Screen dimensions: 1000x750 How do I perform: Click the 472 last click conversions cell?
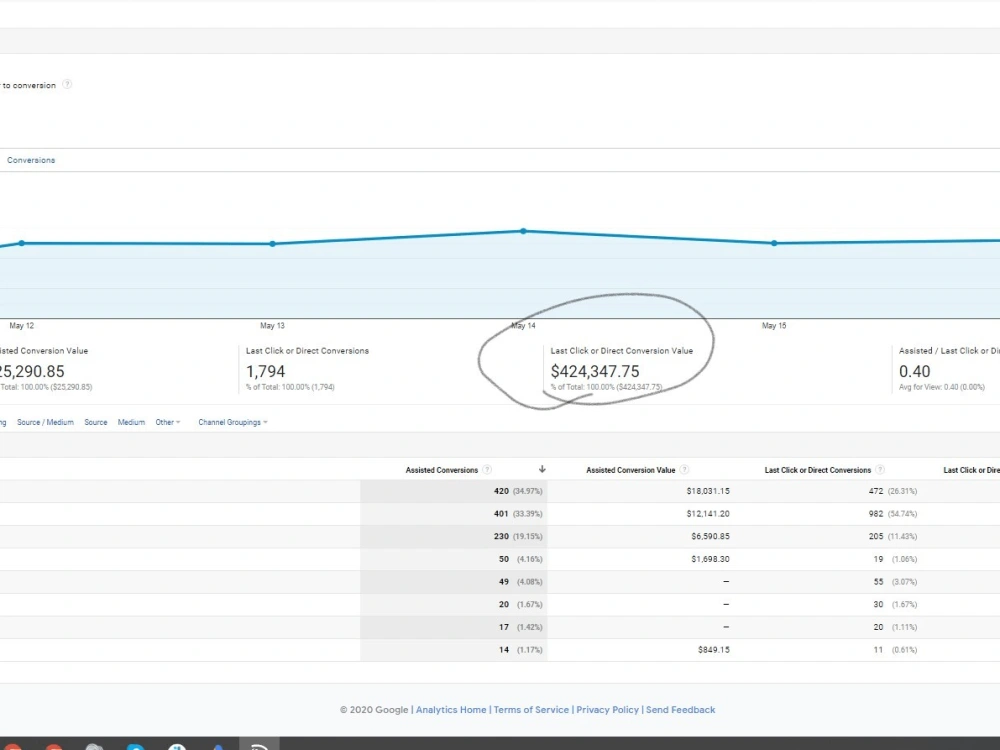pos(876,491)
